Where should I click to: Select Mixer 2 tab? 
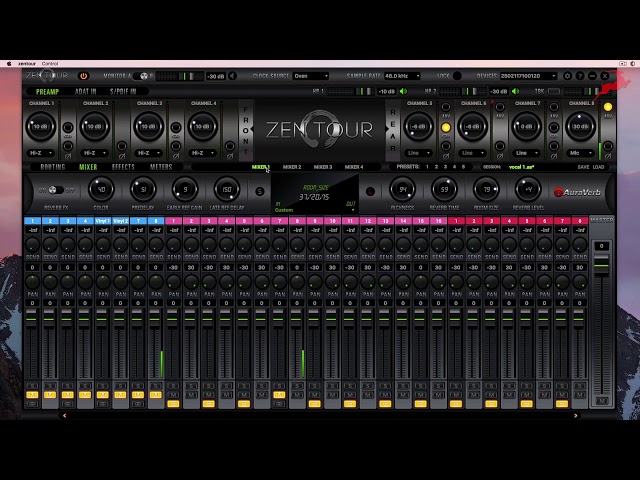tap(292, 167)
